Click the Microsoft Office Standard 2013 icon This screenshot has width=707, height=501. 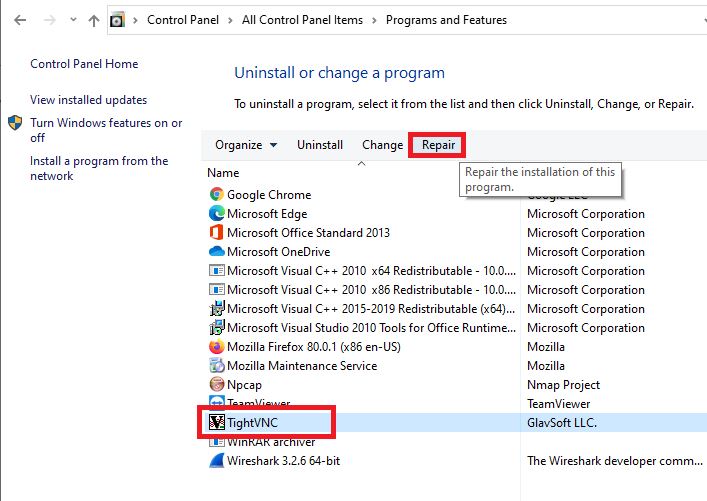tap(216, 232)
